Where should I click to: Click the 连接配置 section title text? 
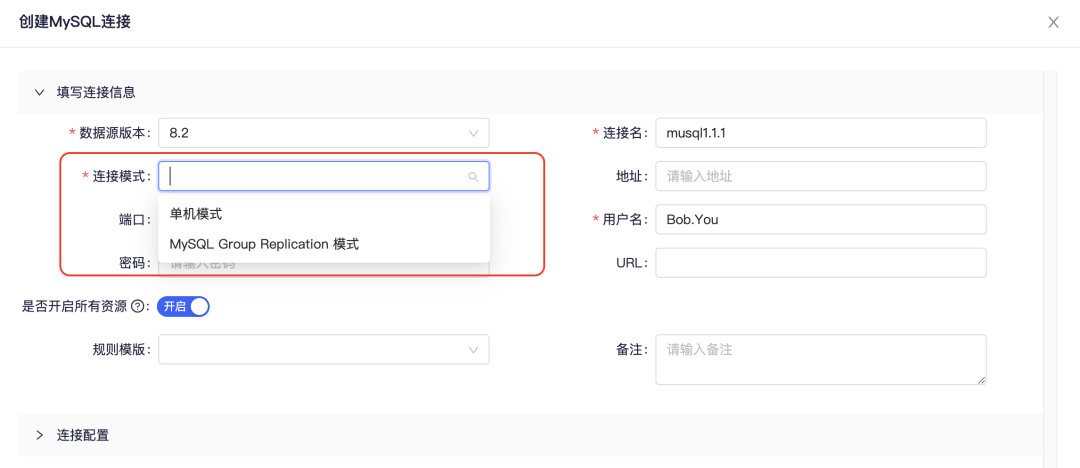point(83,435)
